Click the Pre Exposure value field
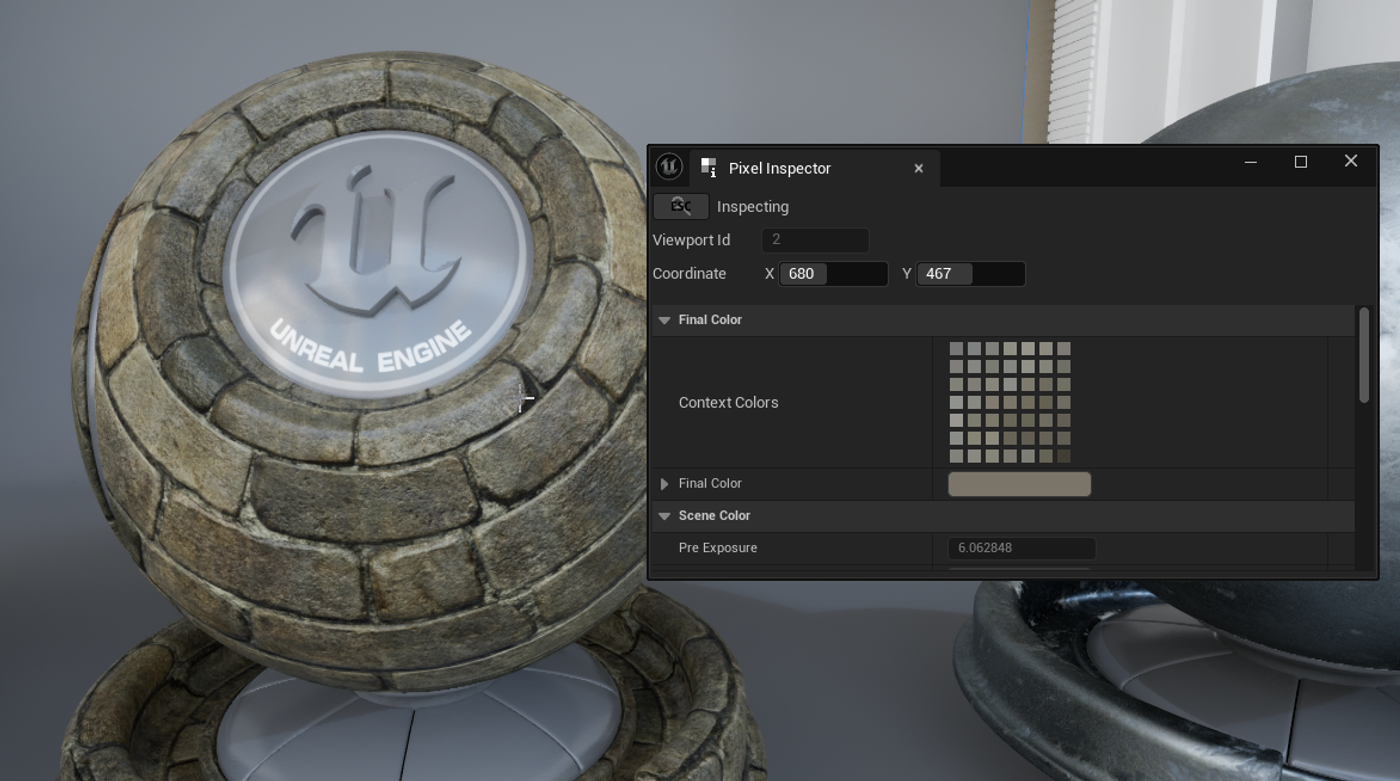 (x=1022, y=548)
